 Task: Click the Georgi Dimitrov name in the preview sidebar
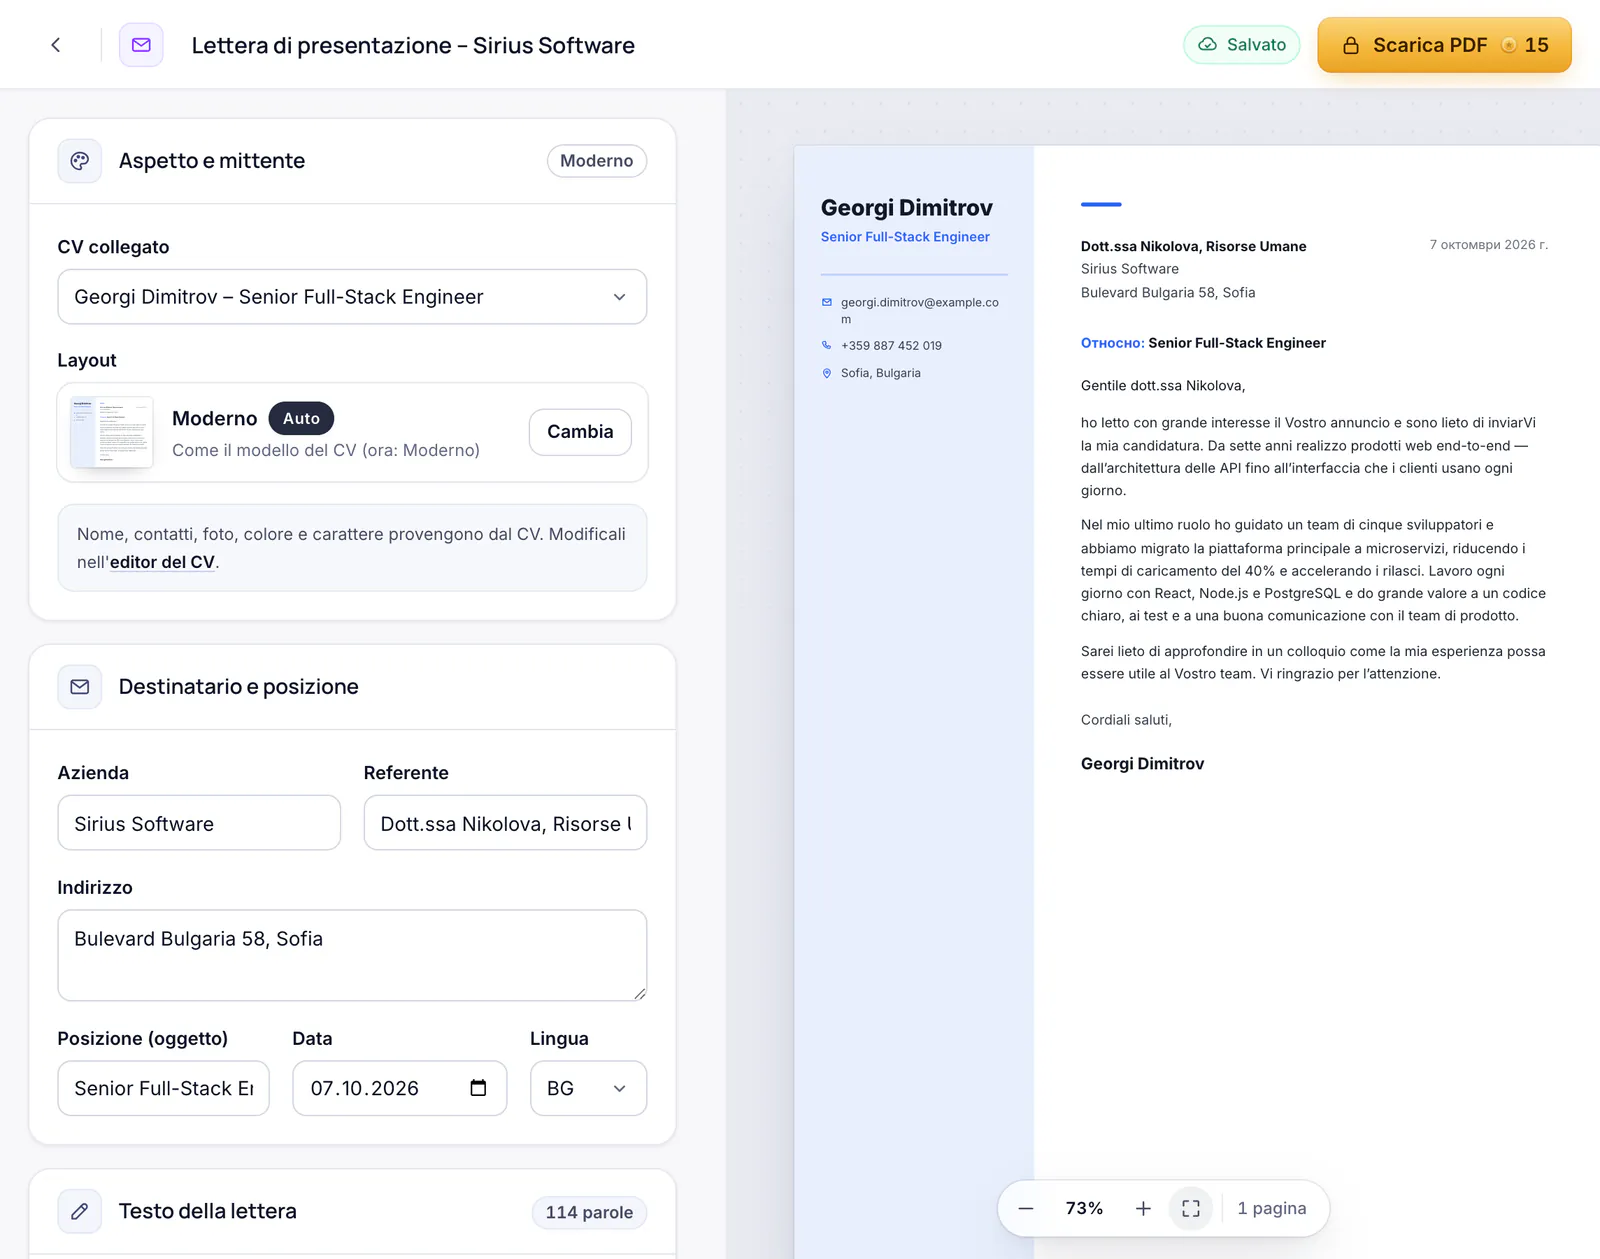[907, 208]
